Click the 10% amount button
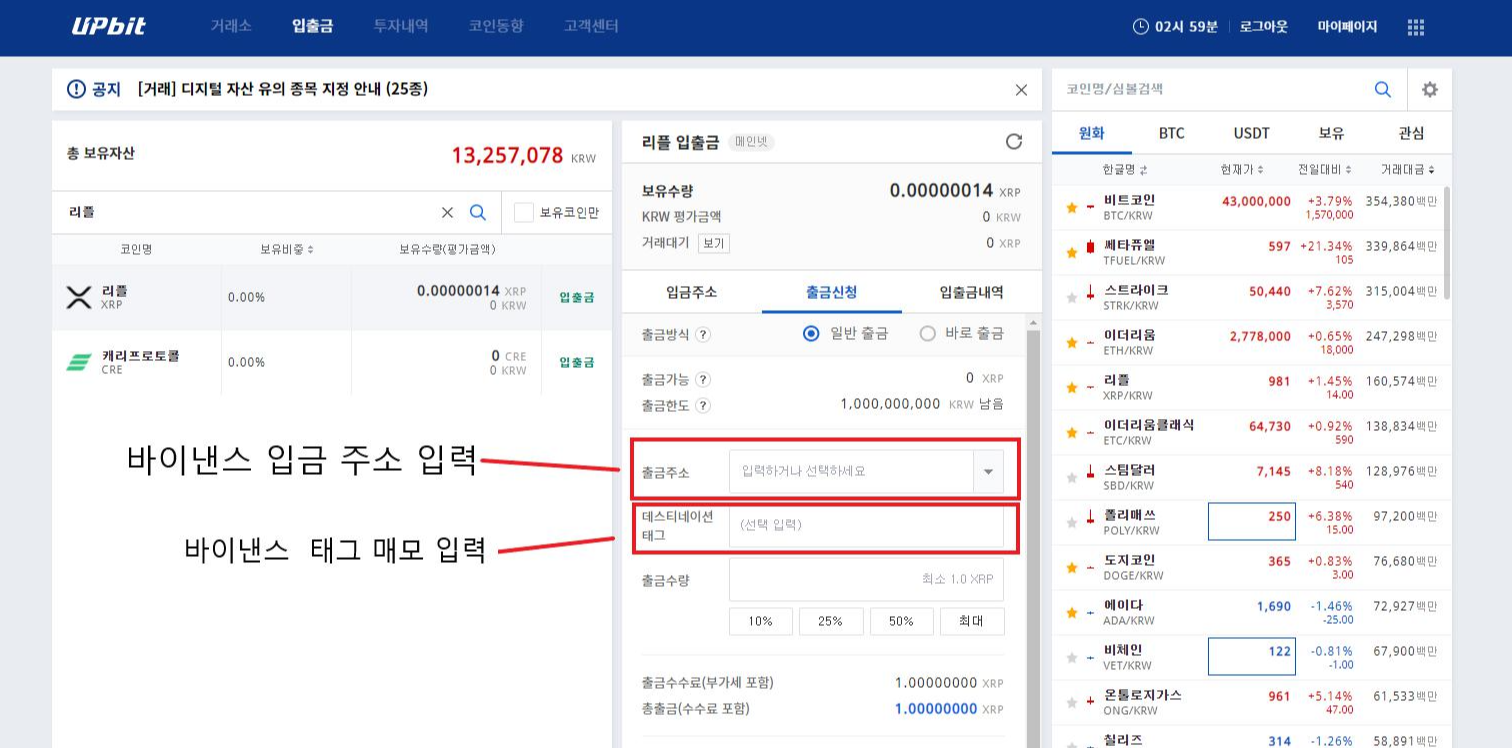The height and width of the screenshot is (748, 1512). pos(761,621)
